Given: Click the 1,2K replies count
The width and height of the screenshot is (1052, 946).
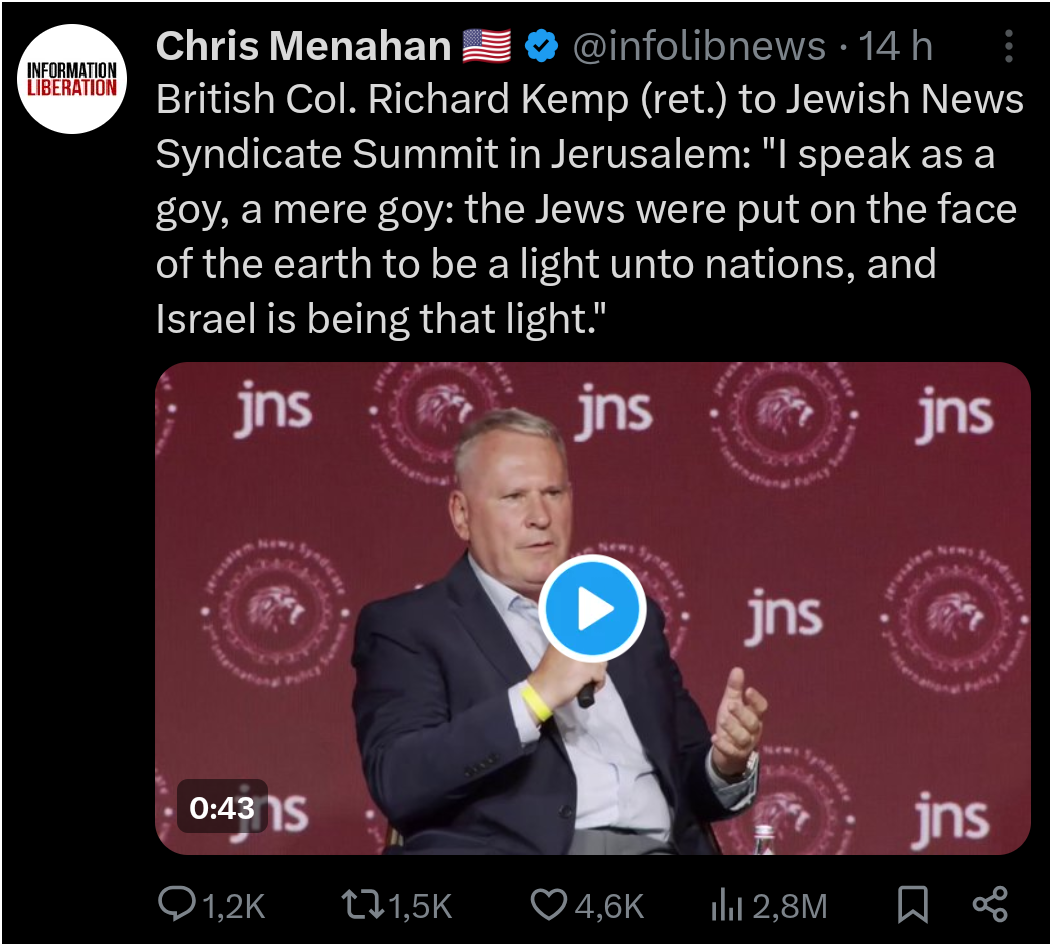Looking at the screenshot, I should click(233, 906).
